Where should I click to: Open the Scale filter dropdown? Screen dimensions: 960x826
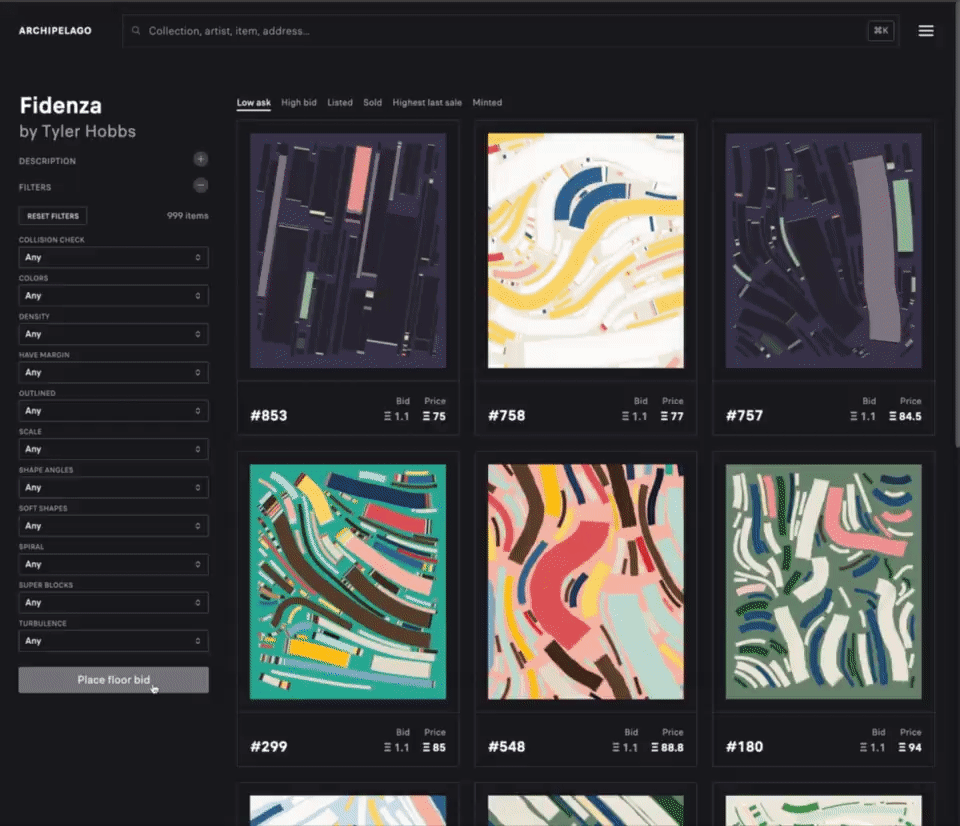click(113, 449)
